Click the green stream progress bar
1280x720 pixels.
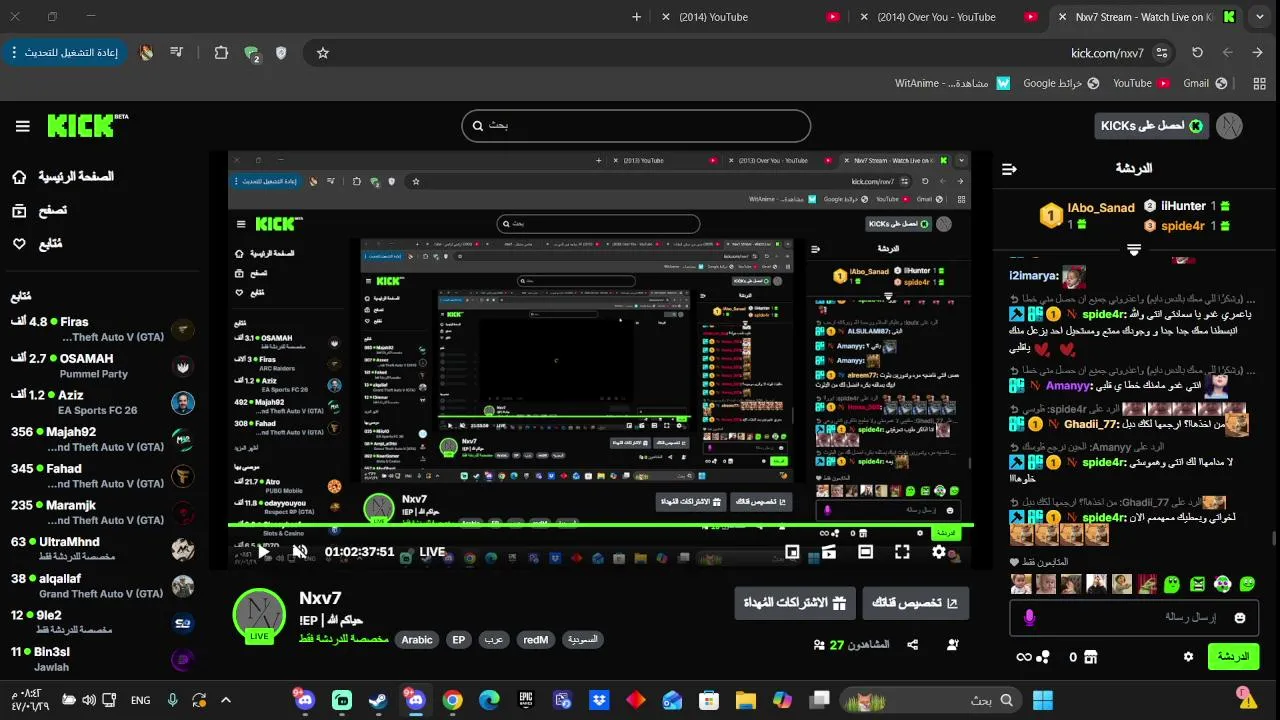coord(600,524)
